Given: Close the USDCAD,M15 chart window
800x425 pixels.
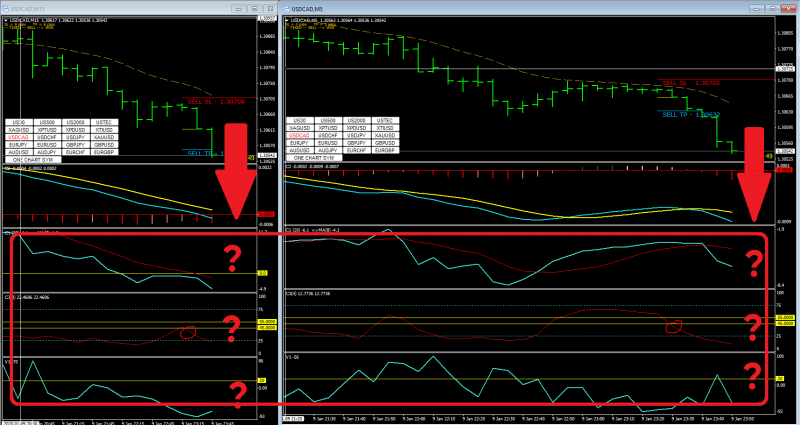Looking at the screenshot, I should point(268,9).
